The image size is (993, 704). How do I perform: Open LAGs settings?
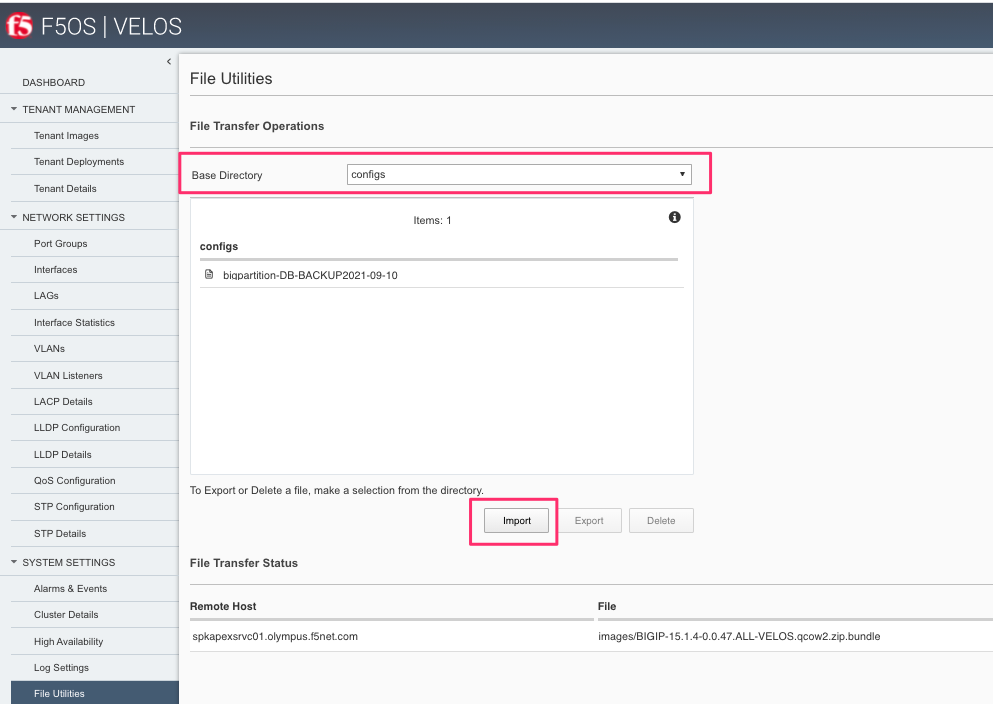tap(46, 296)
